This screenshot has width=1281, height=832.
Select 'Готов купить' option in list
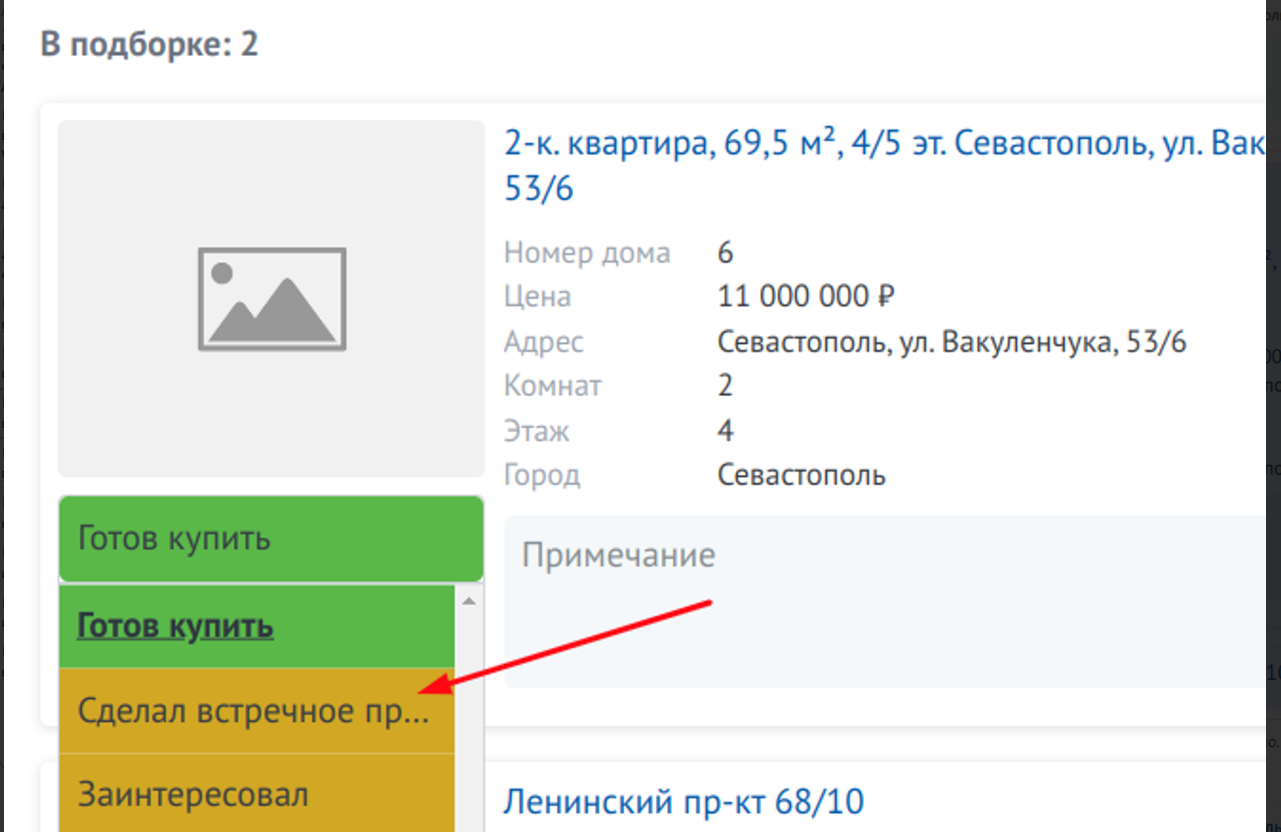click(257, 627)
